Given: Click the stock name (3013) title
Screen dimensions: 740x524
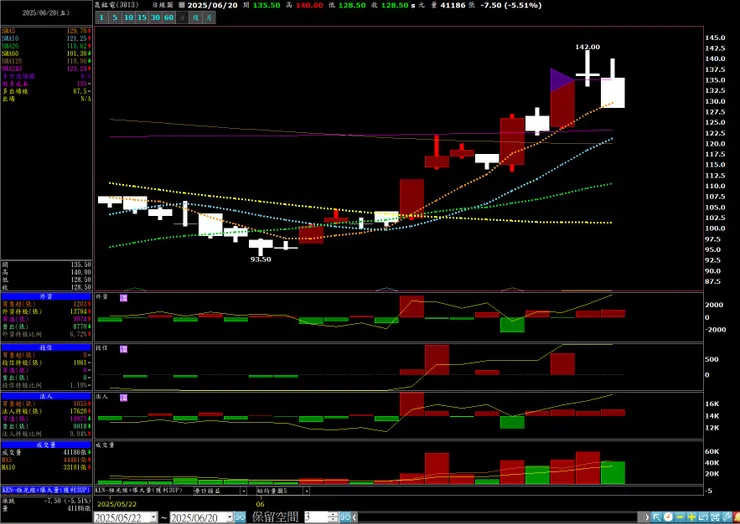Looking at the screenshot, I should [117, 5].
